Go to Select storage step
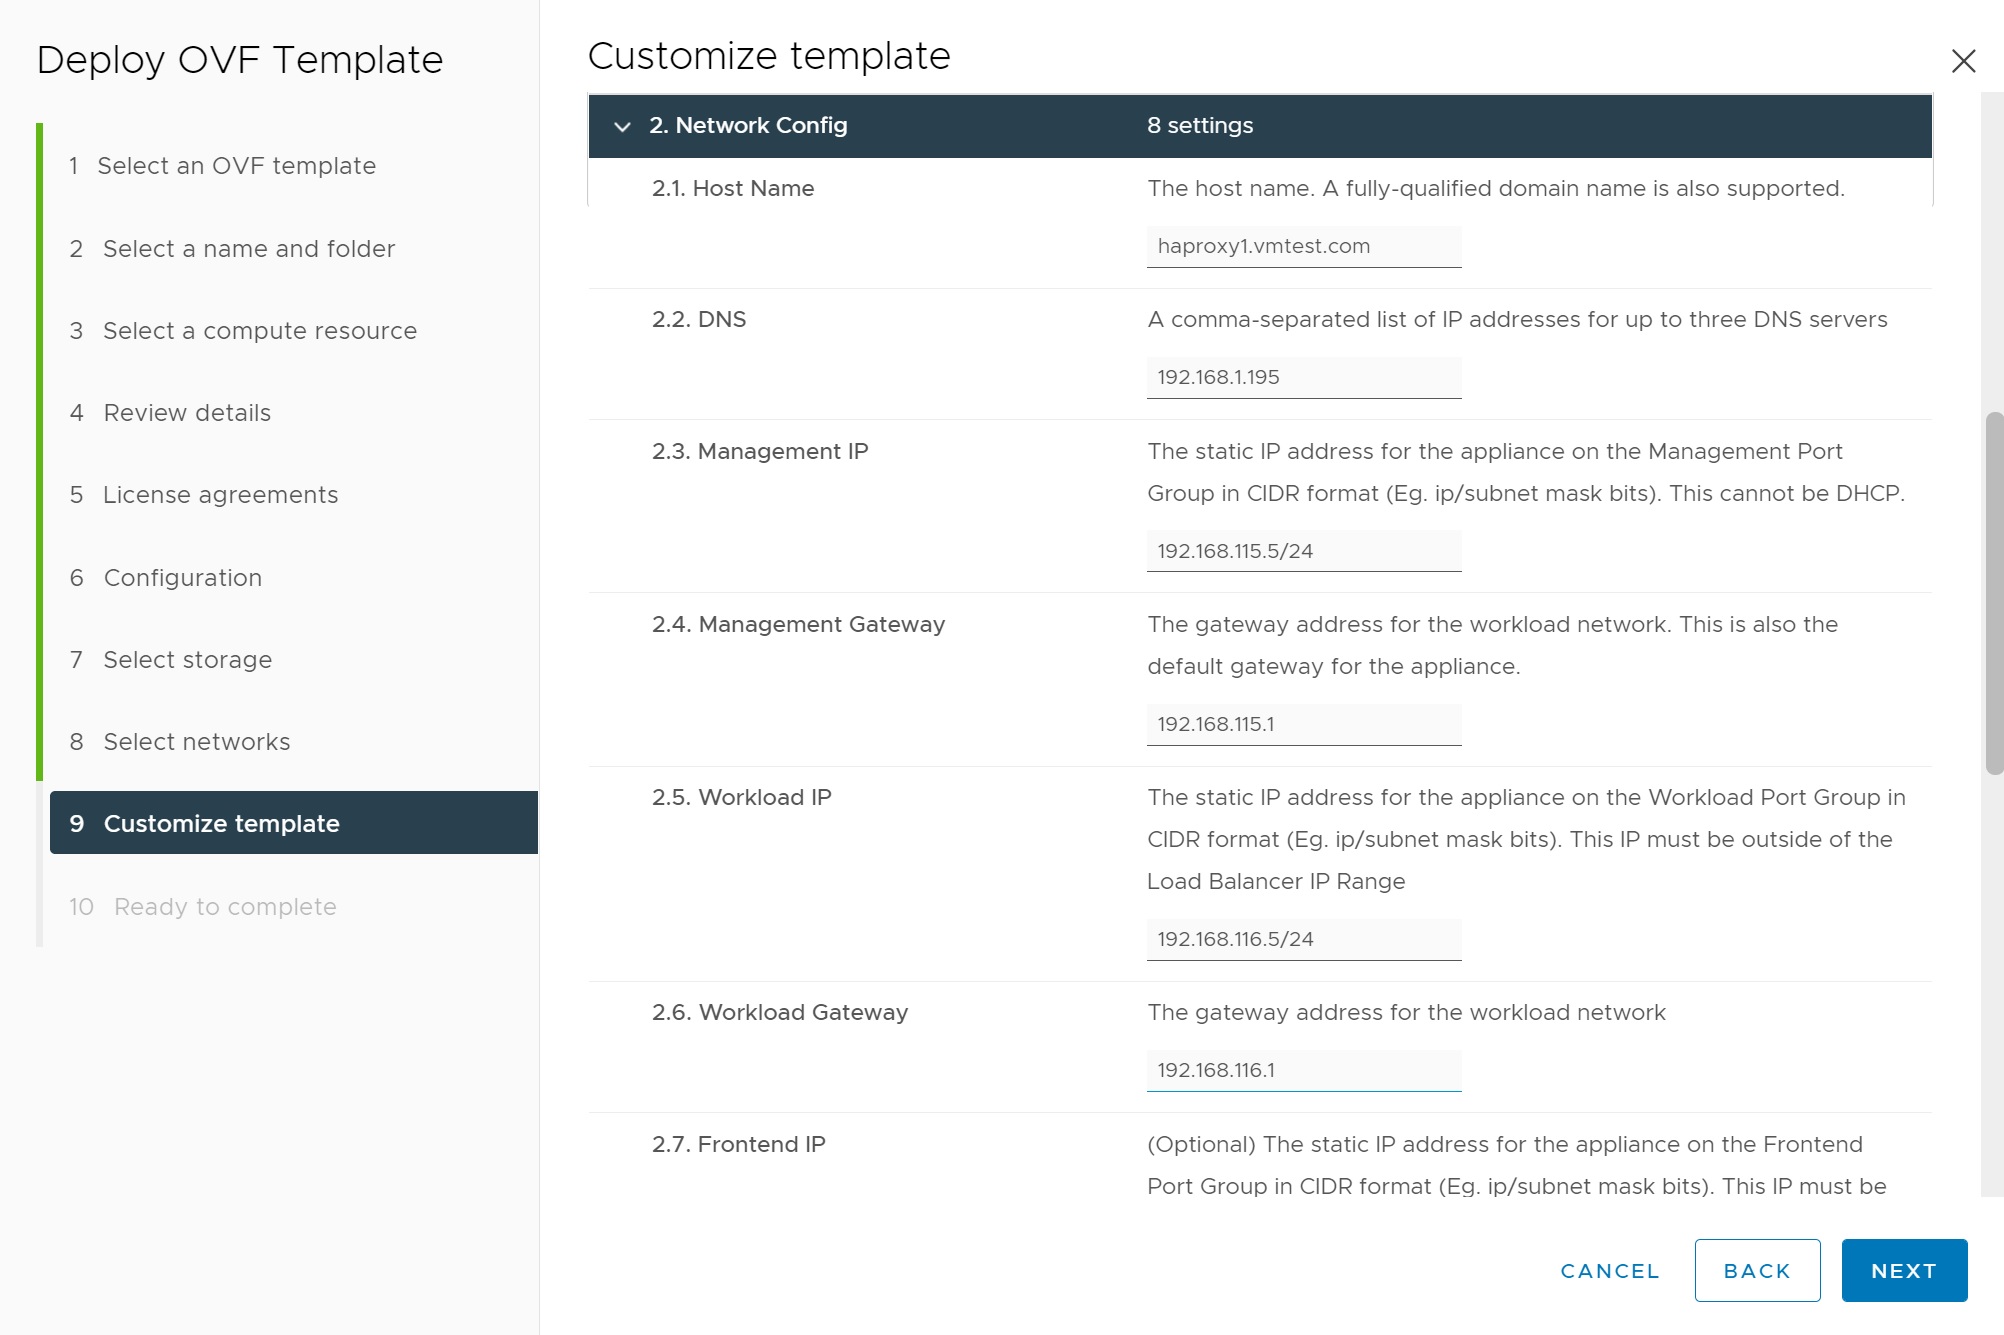 [187, 660]
